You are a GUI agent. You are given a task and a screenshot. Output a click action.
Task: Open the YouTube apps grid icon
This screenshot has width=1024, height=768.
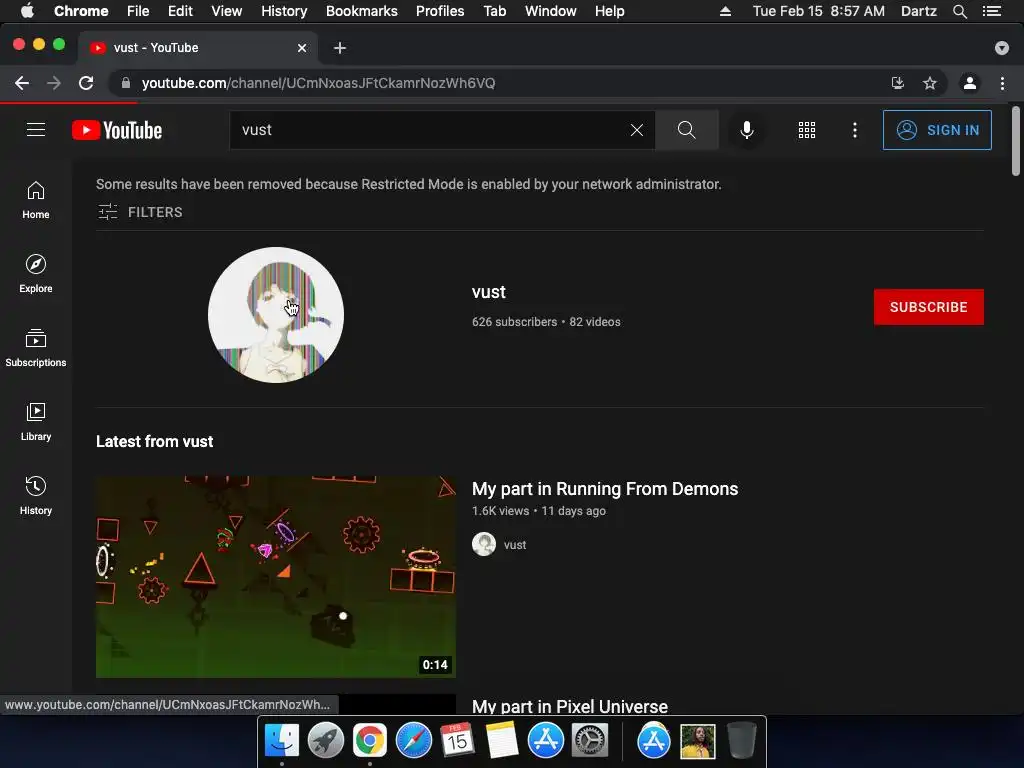(807, 130)
